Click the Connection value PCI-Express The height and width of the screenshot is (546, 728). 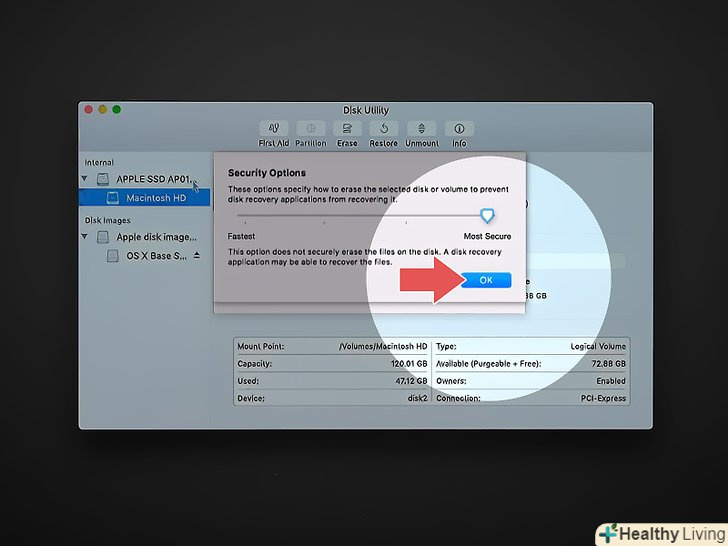pos(603,398)
